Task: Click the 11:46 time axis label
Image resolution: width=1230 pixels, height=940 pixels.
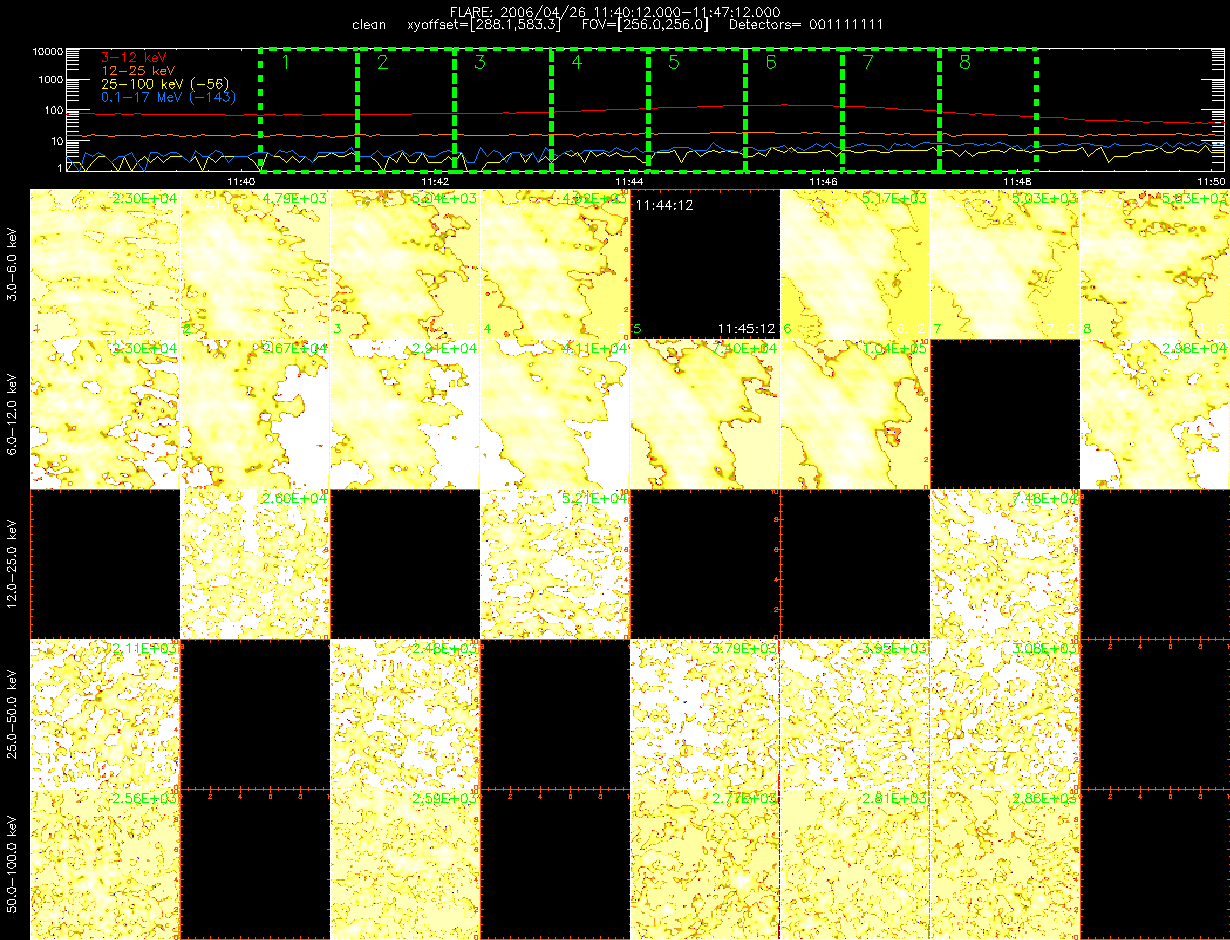Action: tap(823, 181)
